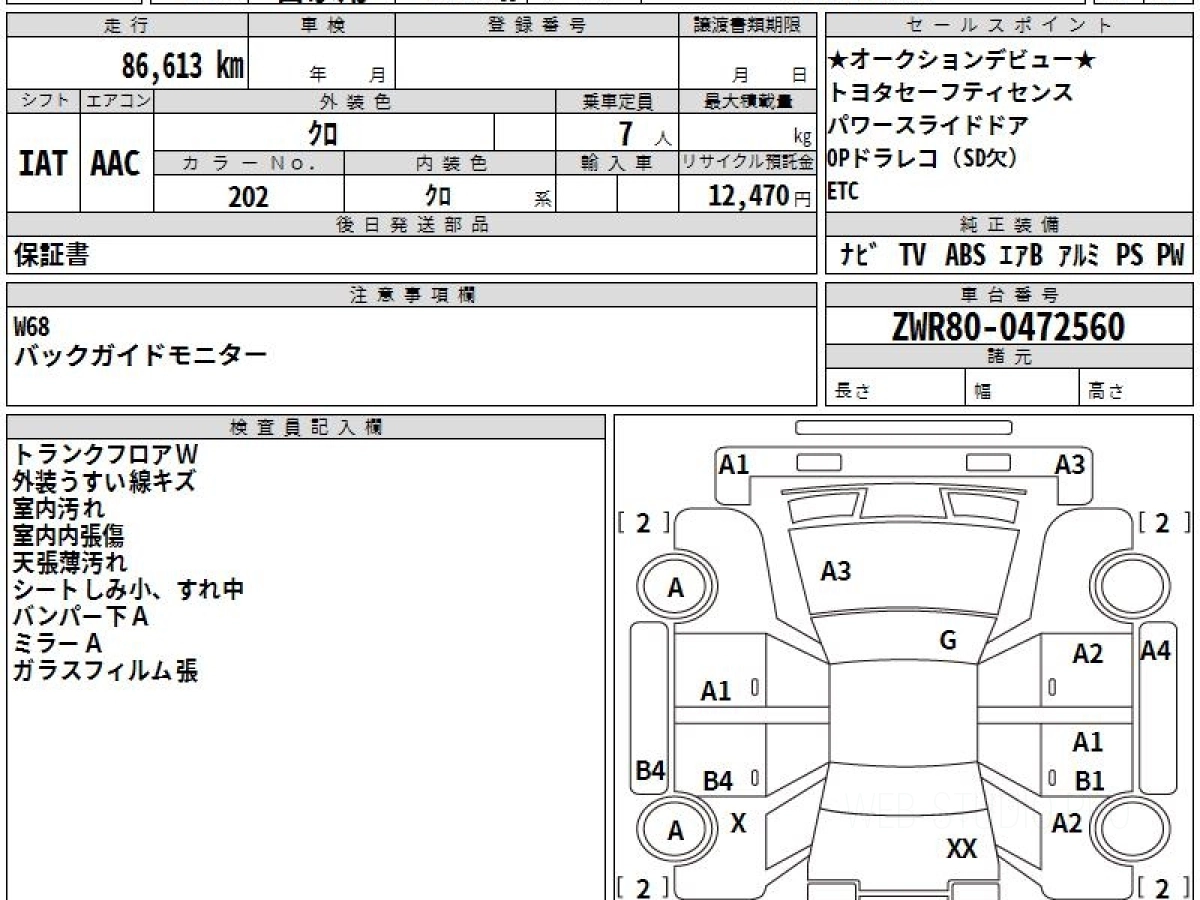Select the ナビ equipment label

click(859, 255)
